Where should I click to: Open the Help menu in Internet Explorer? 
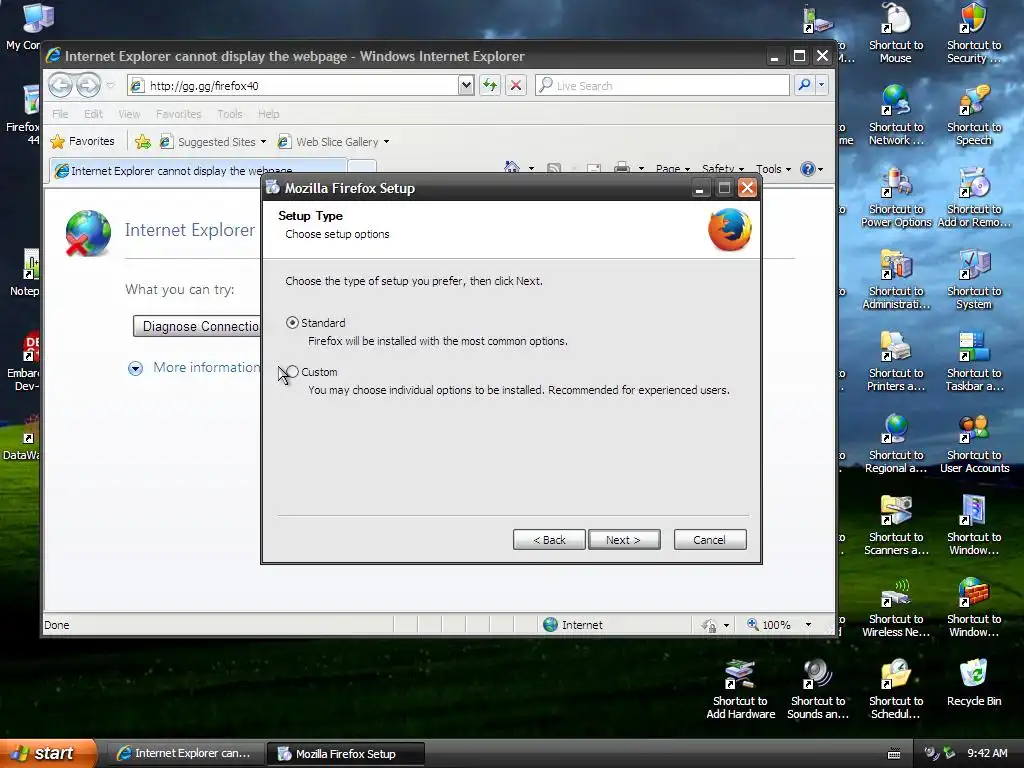[x=268, y=114]
